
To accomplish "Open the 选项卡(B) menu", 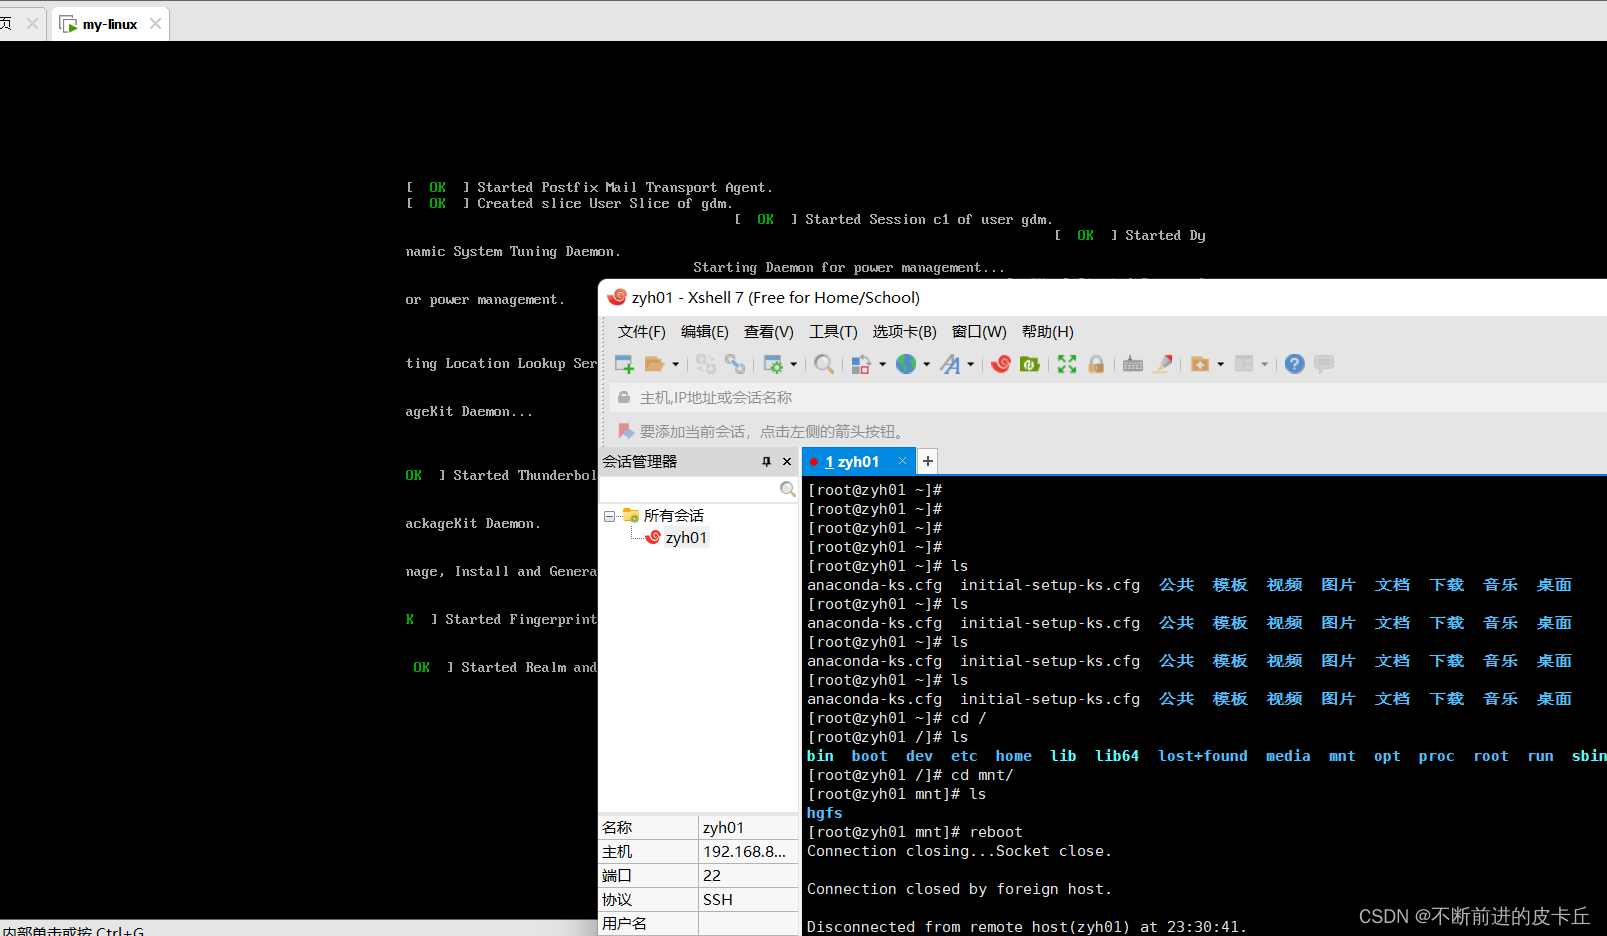I will pyautogui.click(x=905, y=332).
